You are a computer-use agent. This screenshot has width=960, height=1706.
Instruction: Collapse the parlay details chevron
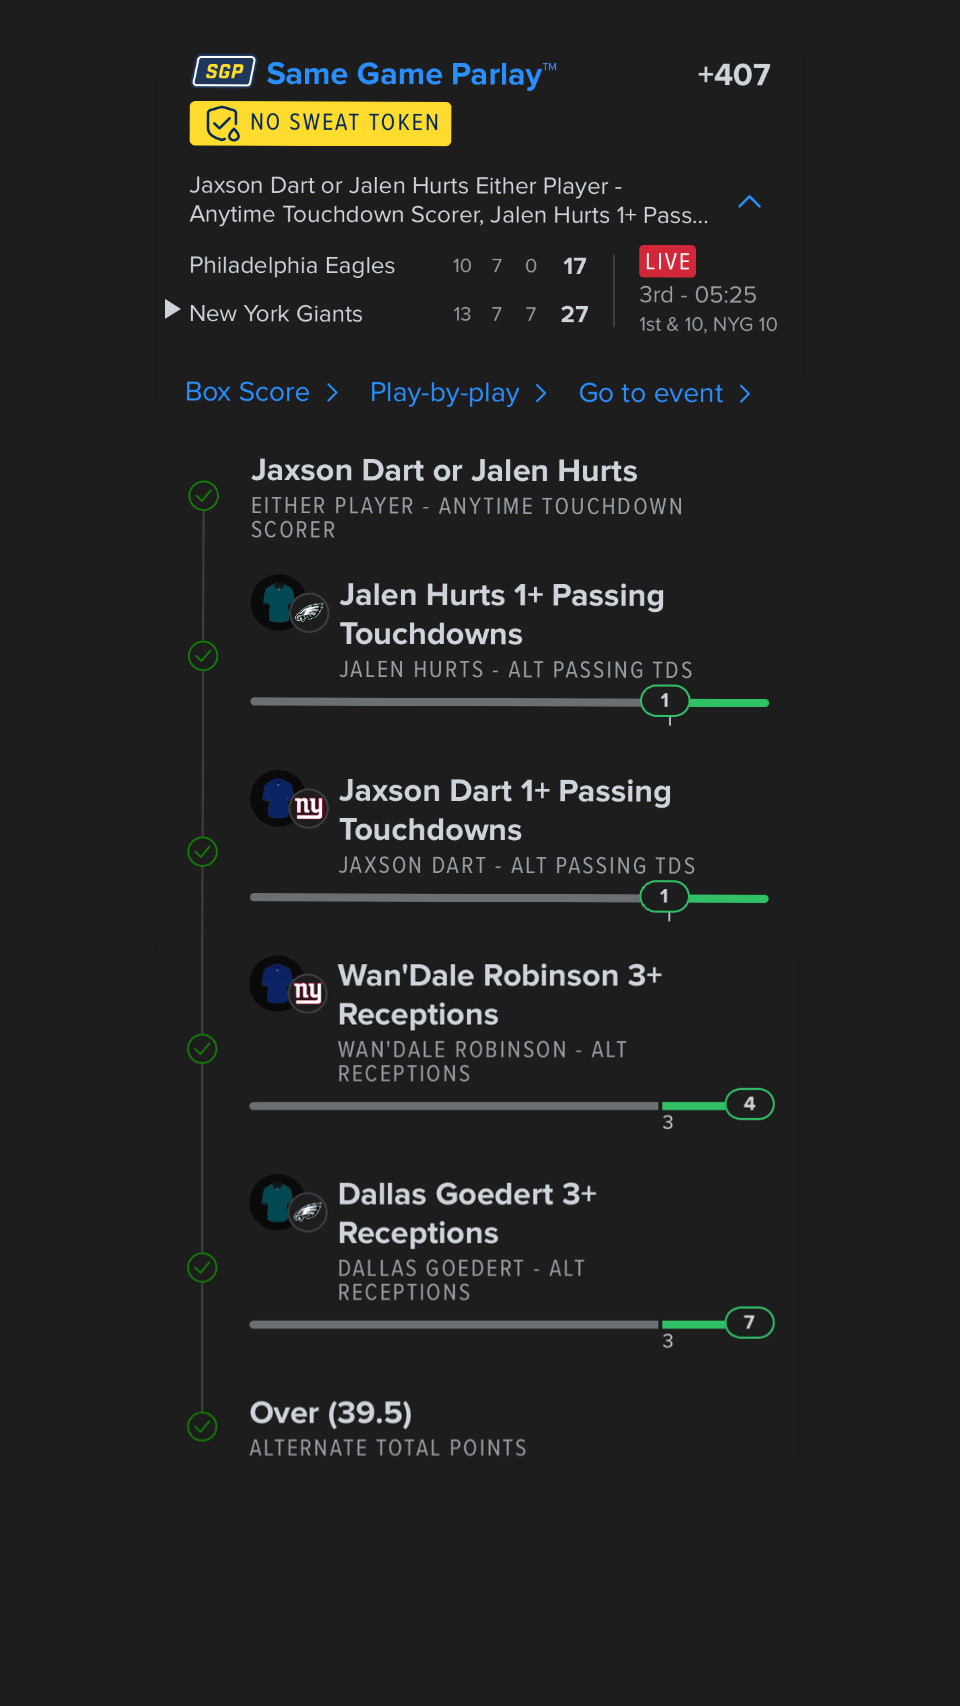[x=749, y=202]
